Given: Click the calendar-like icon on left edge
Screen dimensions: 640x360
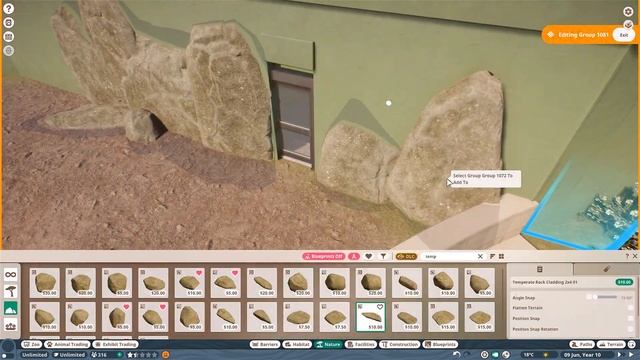Looking at the screenshot, I should tap(8, 37).
